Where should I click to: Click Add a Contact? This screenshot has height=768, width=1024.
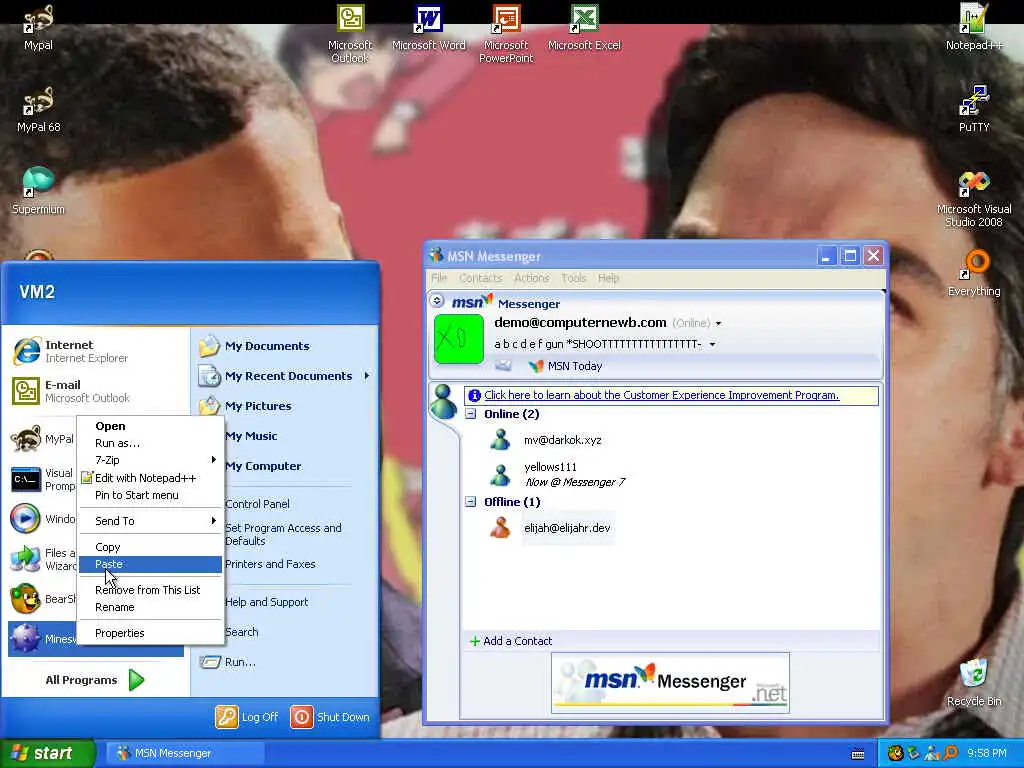tap(511, 641)
